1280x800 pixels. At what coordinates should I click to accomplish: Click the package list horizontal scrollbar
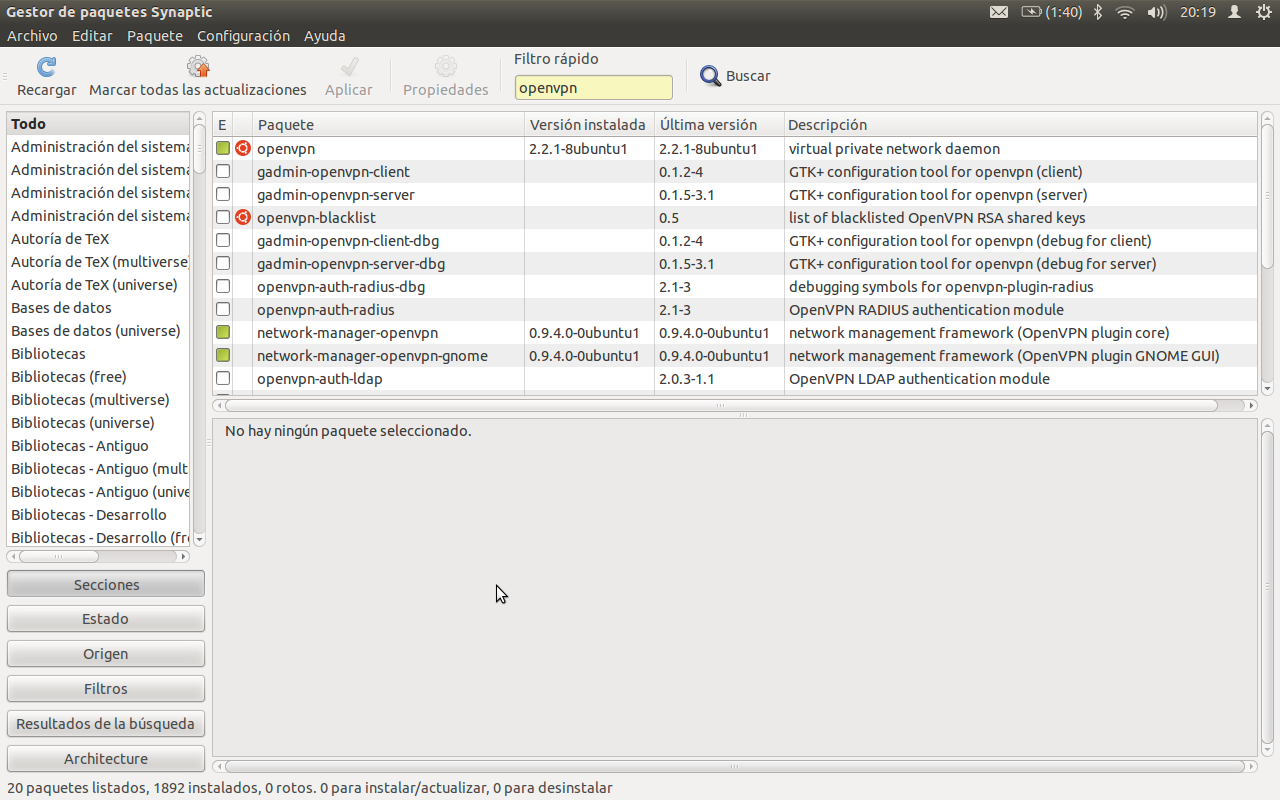pyautogui.click(x=734, y=405)
